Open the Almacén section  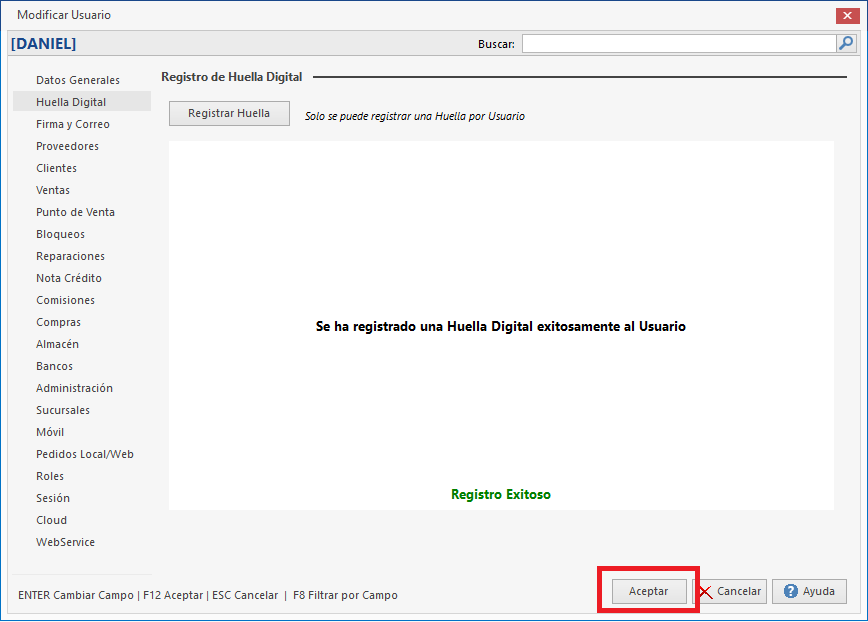pos(58,344)
